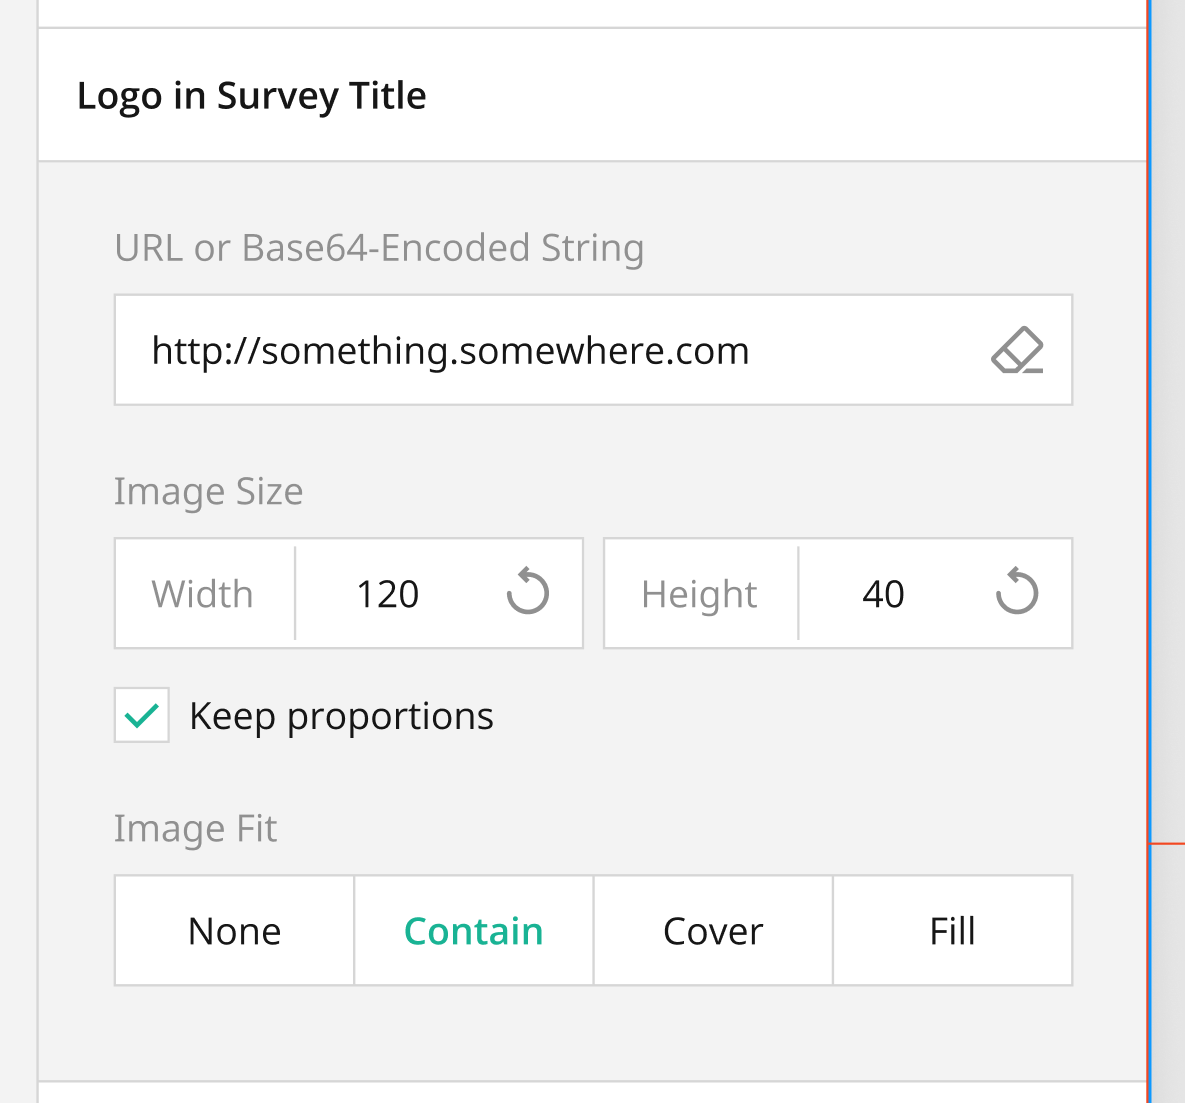Switch Image Fit to Fill
1185x1103 pixels.
952,931
